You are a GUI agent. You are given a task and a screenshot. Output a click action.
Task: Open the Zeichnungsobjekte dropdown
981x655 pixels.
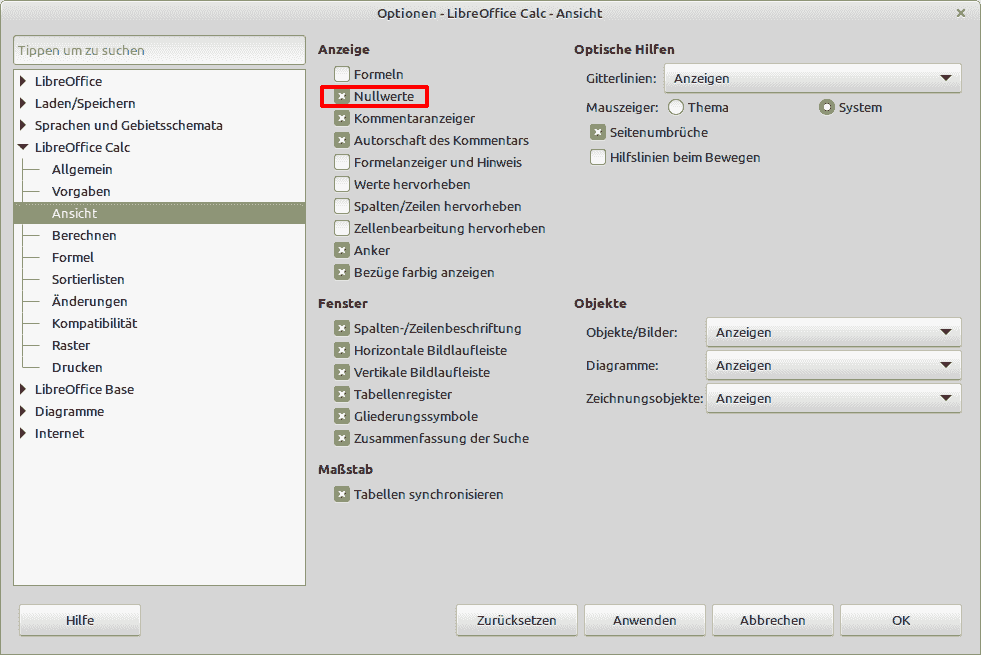click(x=833, y=399)
